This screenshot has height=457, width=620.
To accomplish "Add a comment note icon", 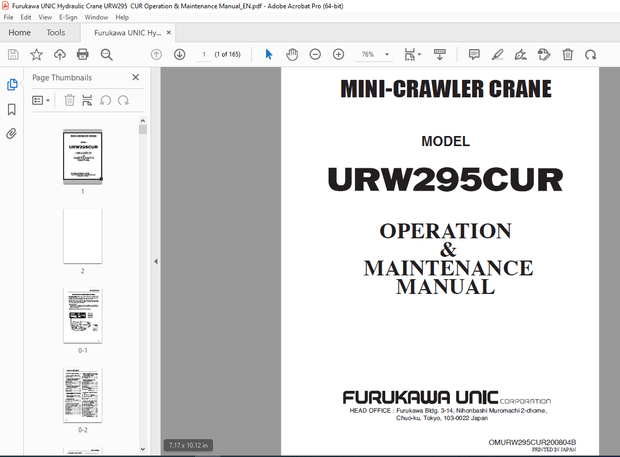I will (474, 55).
